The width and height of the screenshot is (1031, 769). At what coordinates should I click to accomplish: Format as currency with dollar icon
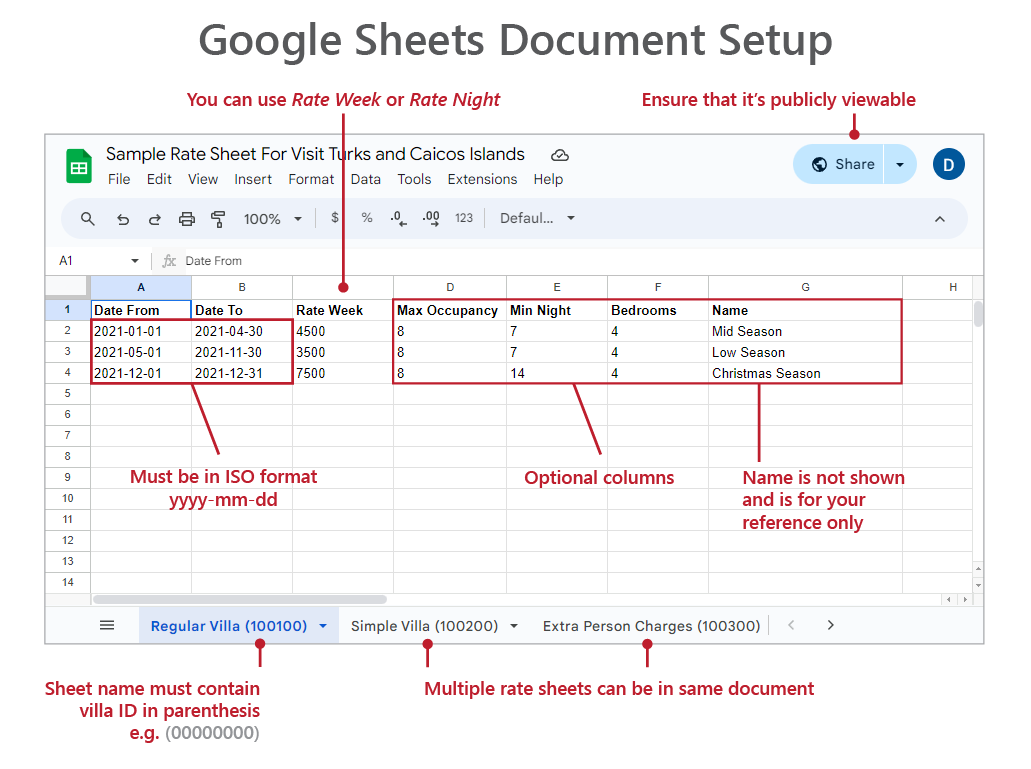click(x=335, y=218)
